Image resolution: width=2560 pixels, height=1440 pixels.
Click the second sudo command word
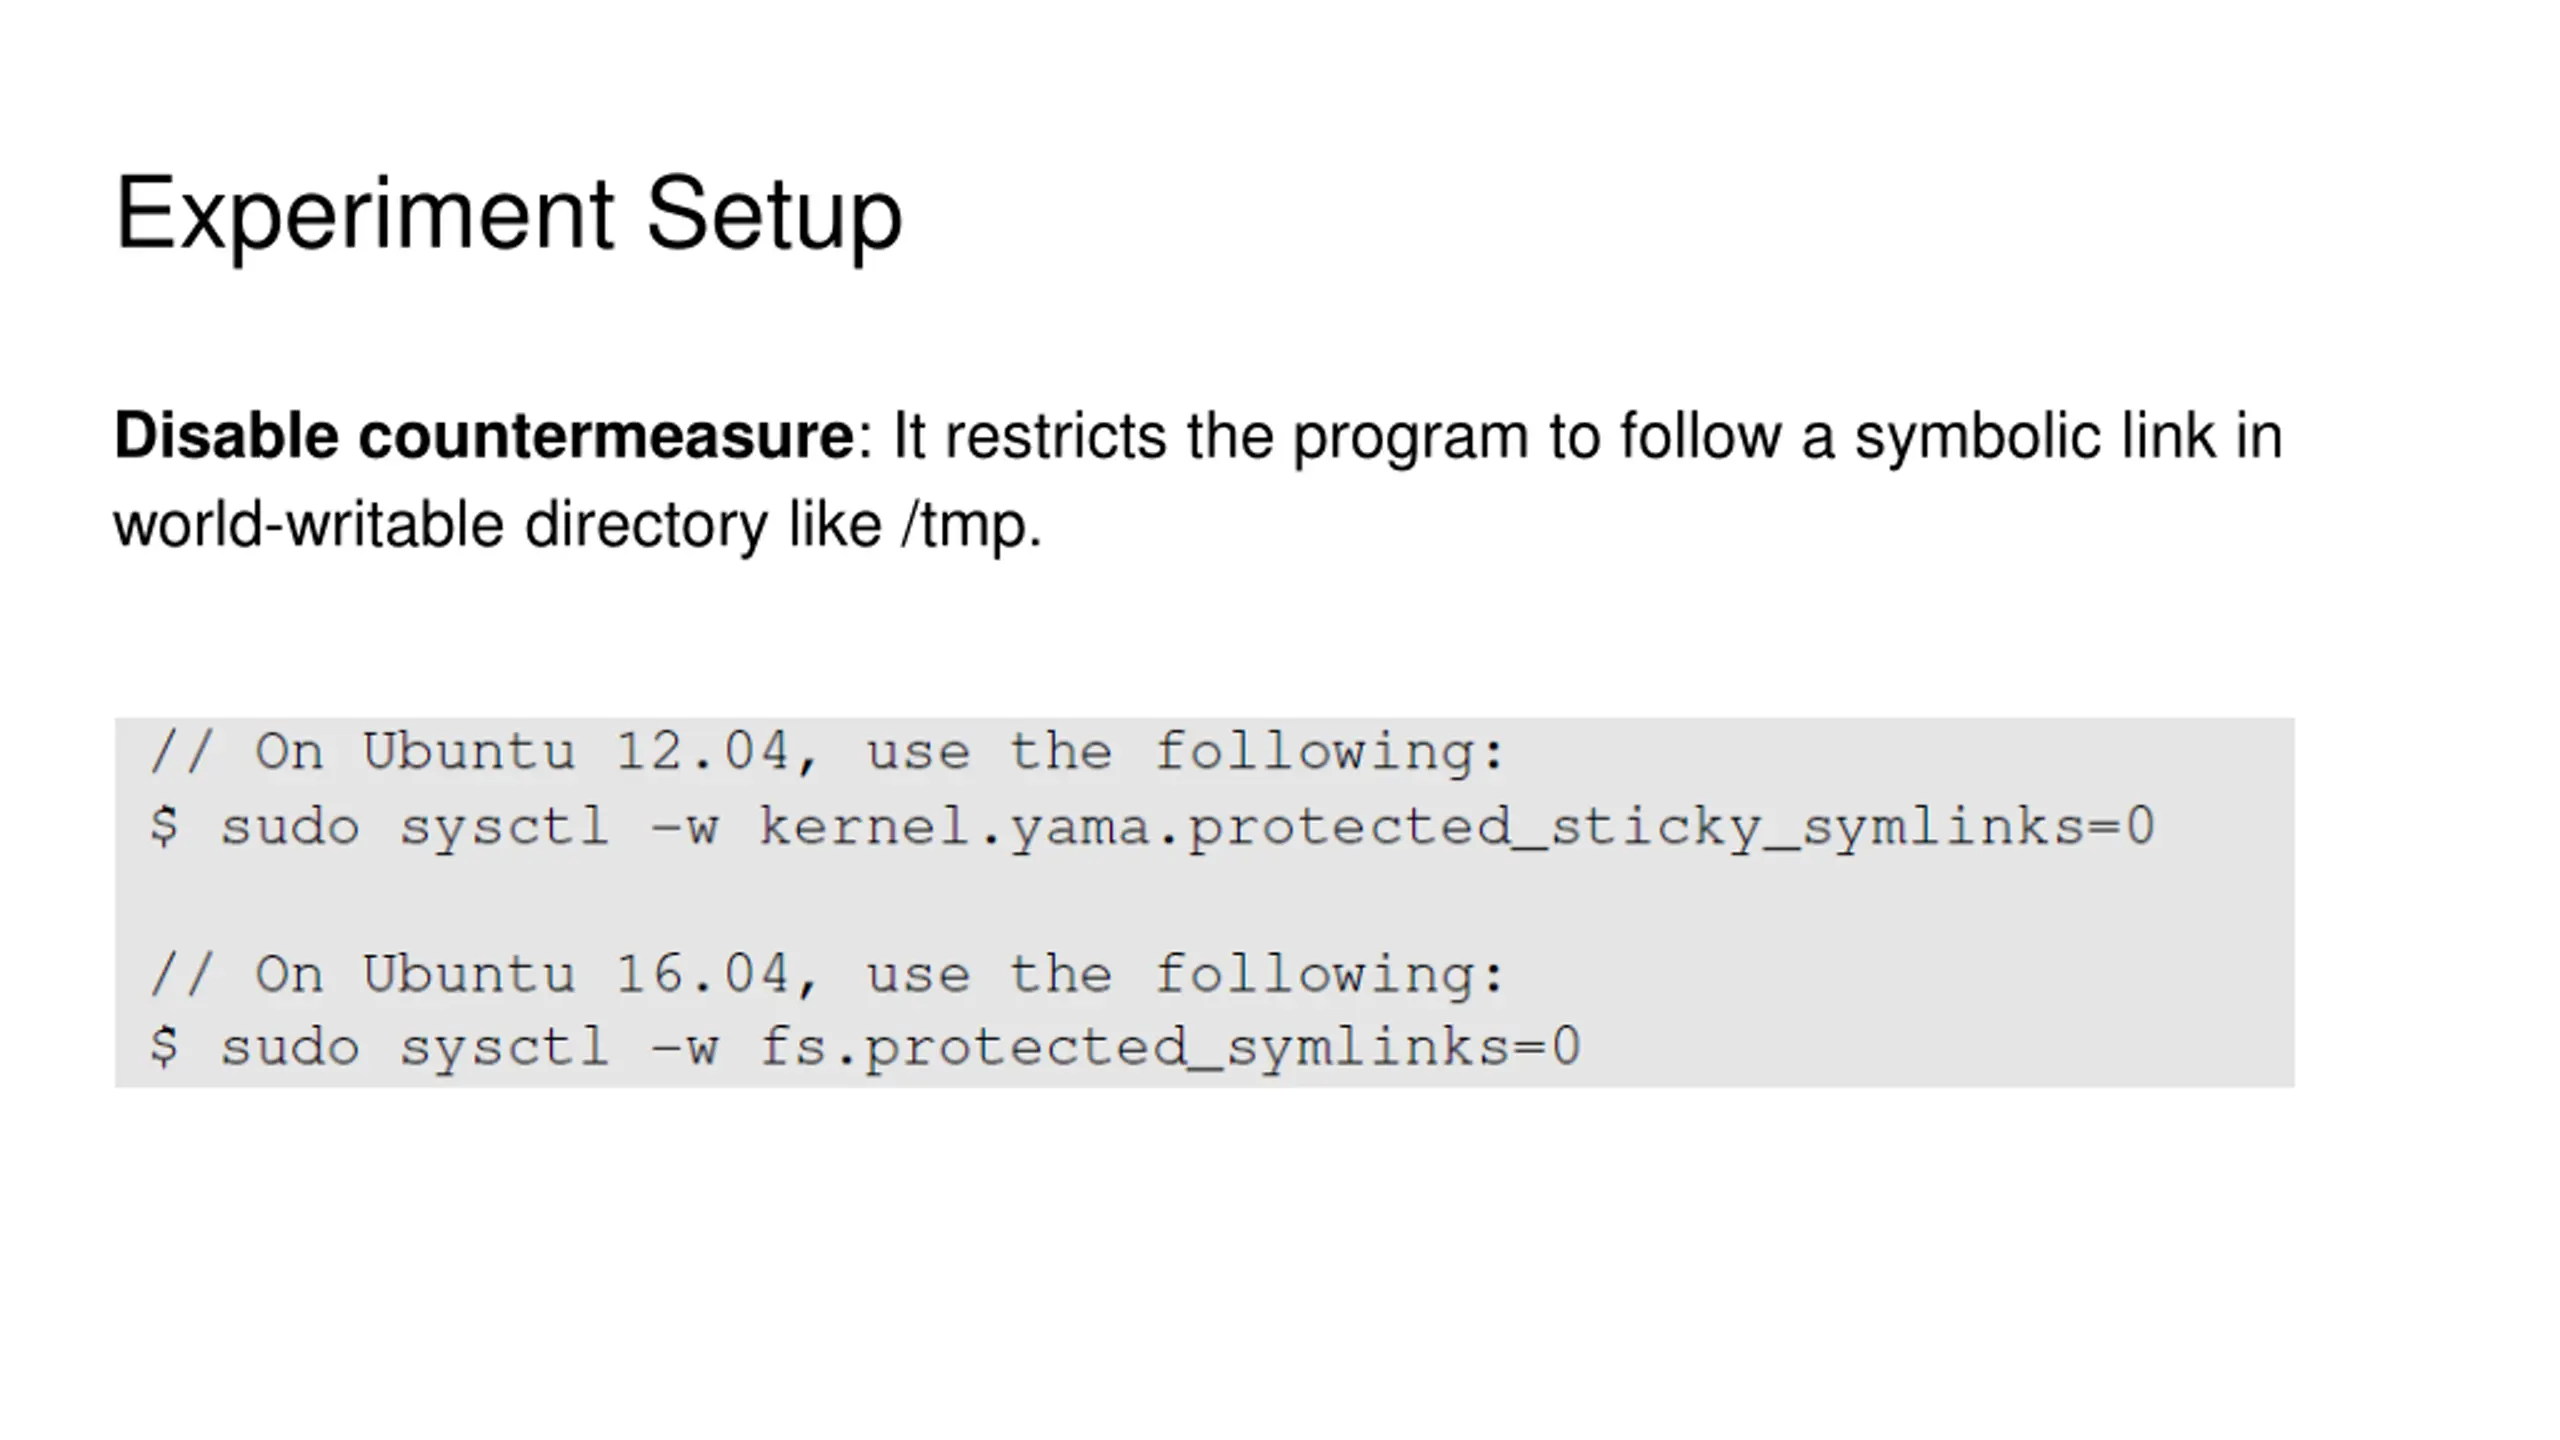[x=289, y=1047]
